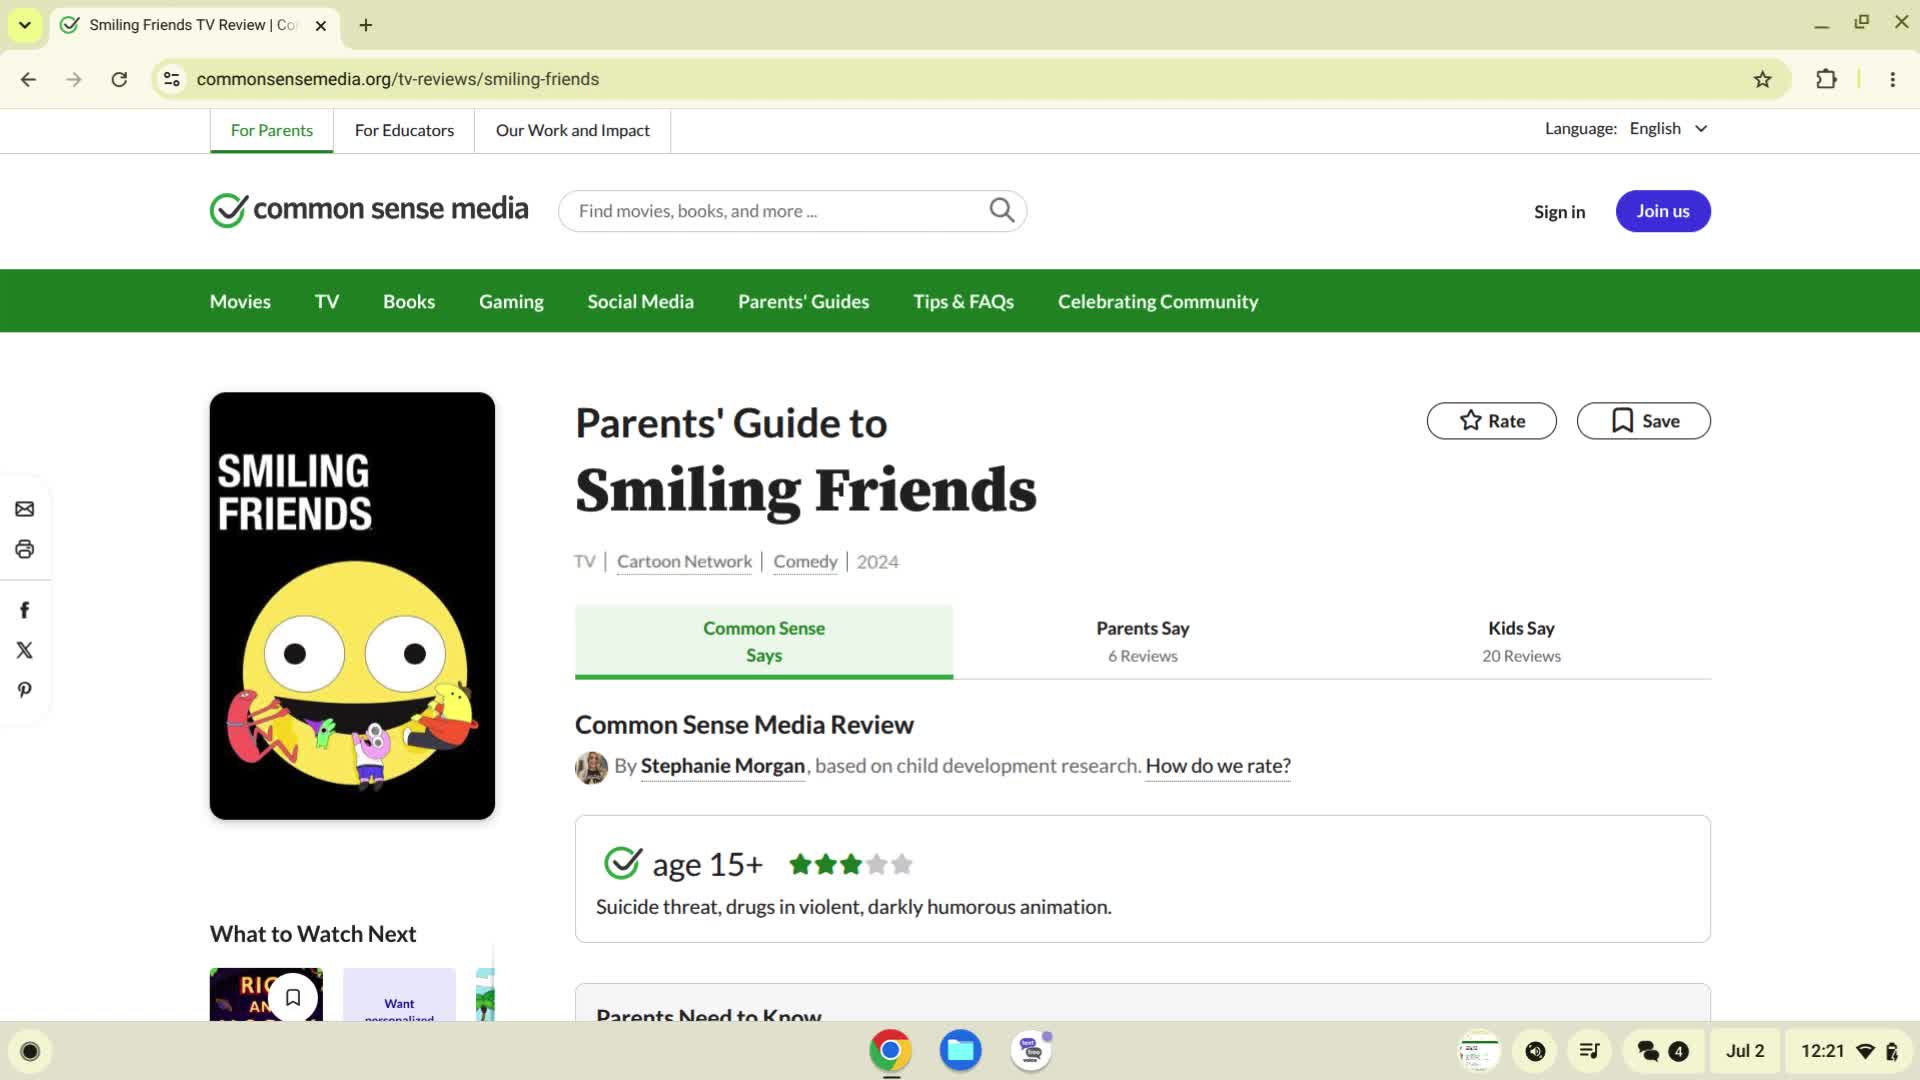The image size is (1920, 1080).
Task: Open the Books menu
Action: point(409,301)
